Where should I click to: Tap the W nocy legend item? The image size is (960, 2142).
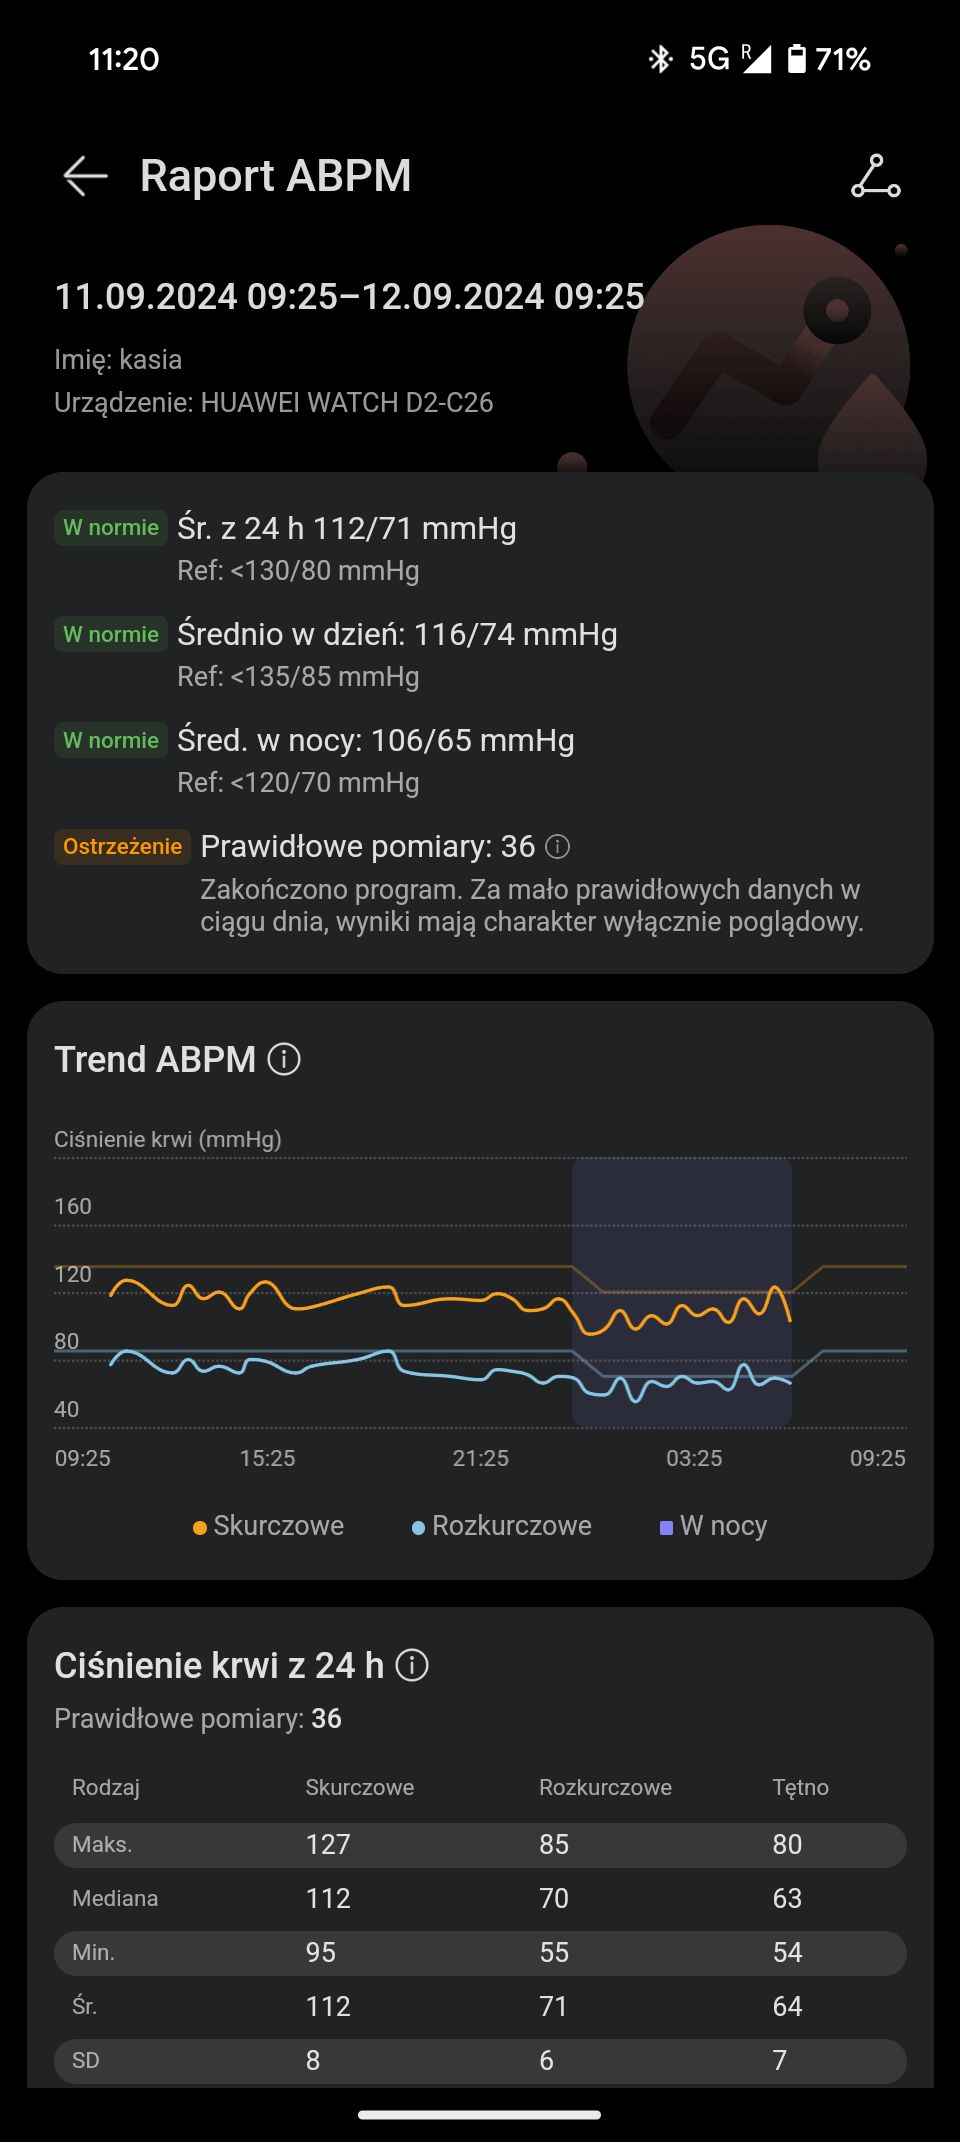point(714,1526)
